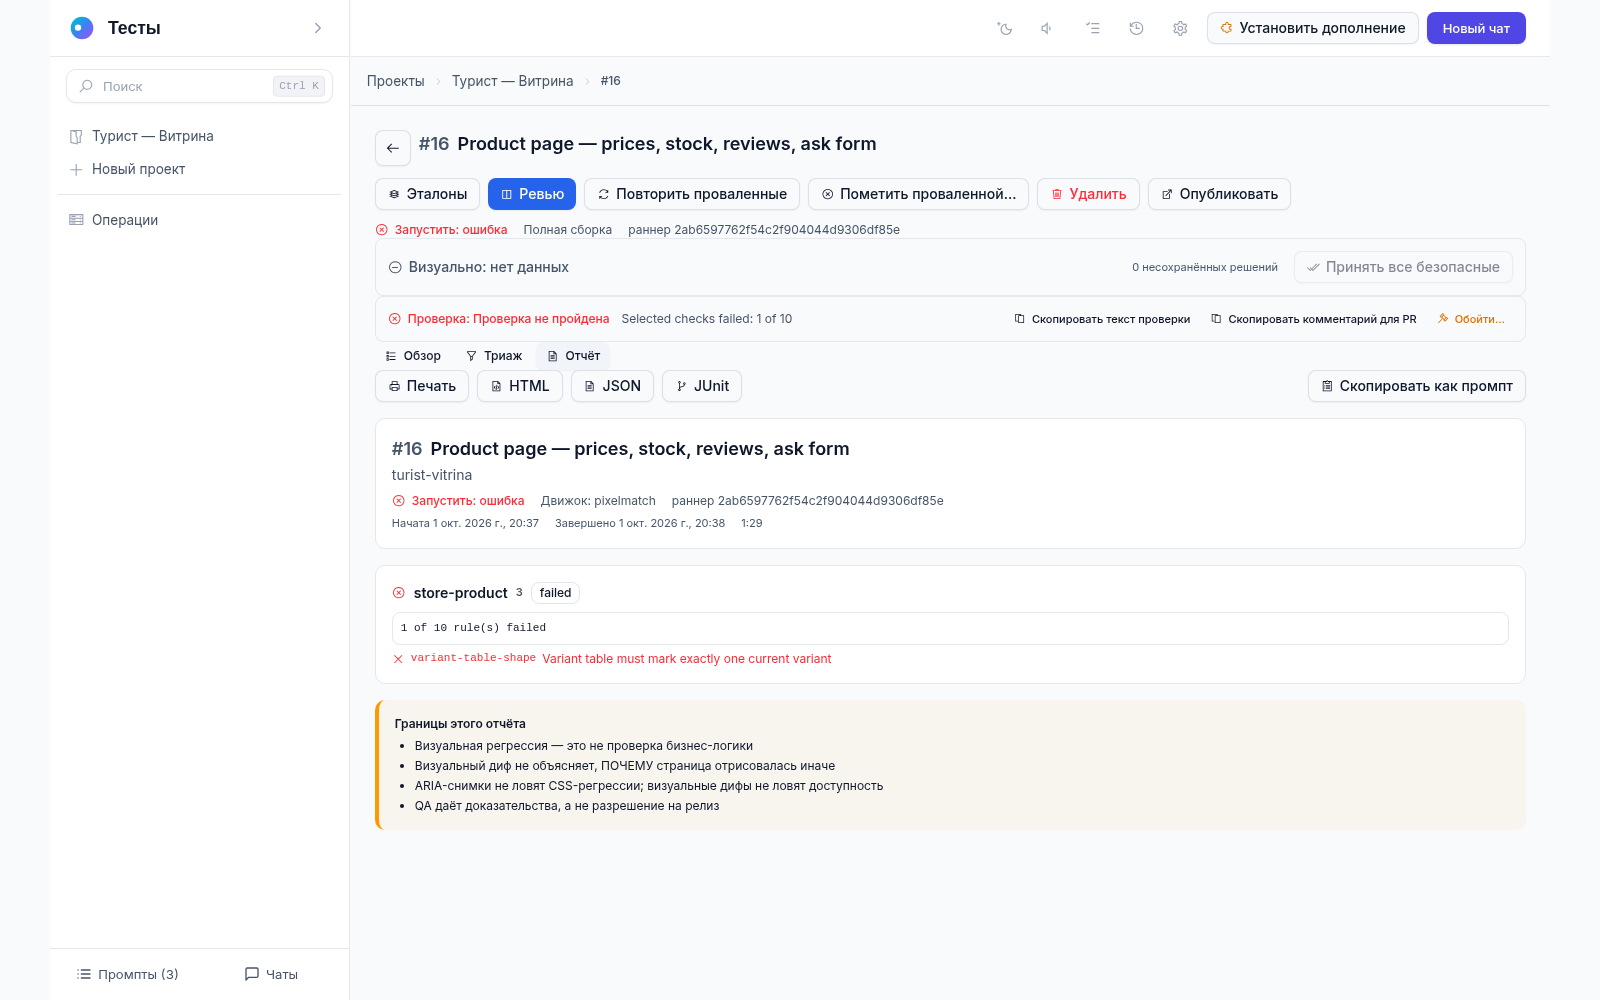Click Пометить проваленной button
Image resolution: width=1600 pixels, height=1000 pixels.
(918, 194)
